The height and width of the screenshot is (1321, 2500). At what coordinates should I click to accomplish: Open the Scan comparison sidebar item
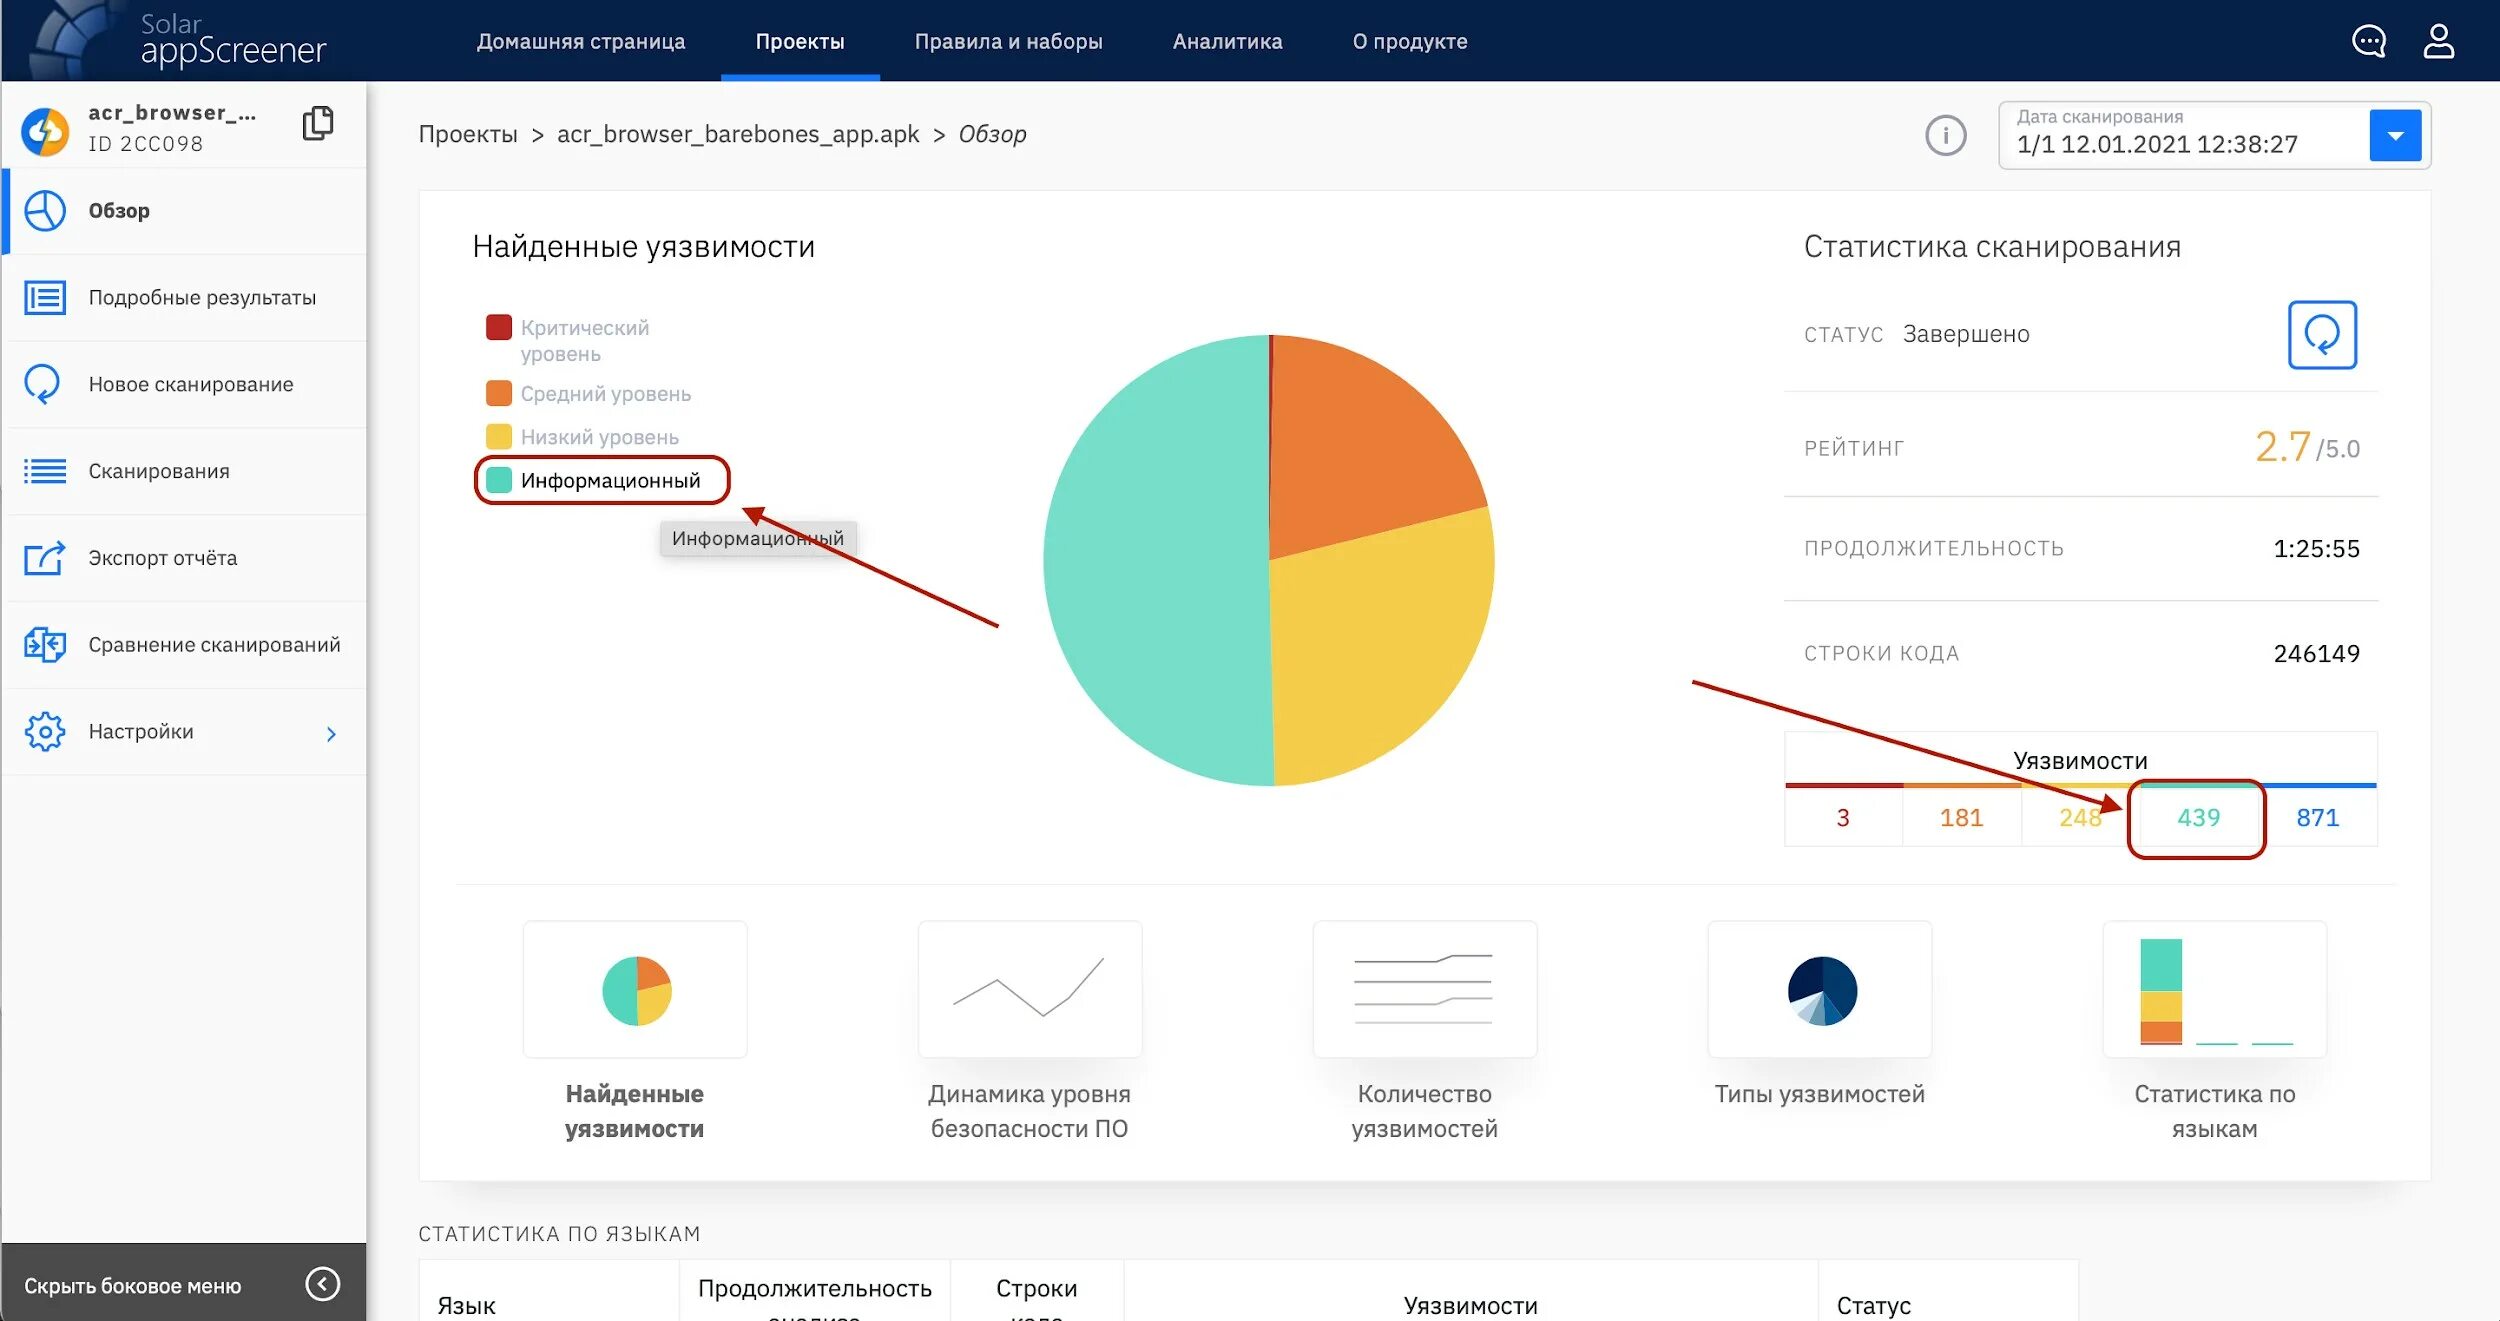pos(213,645)
